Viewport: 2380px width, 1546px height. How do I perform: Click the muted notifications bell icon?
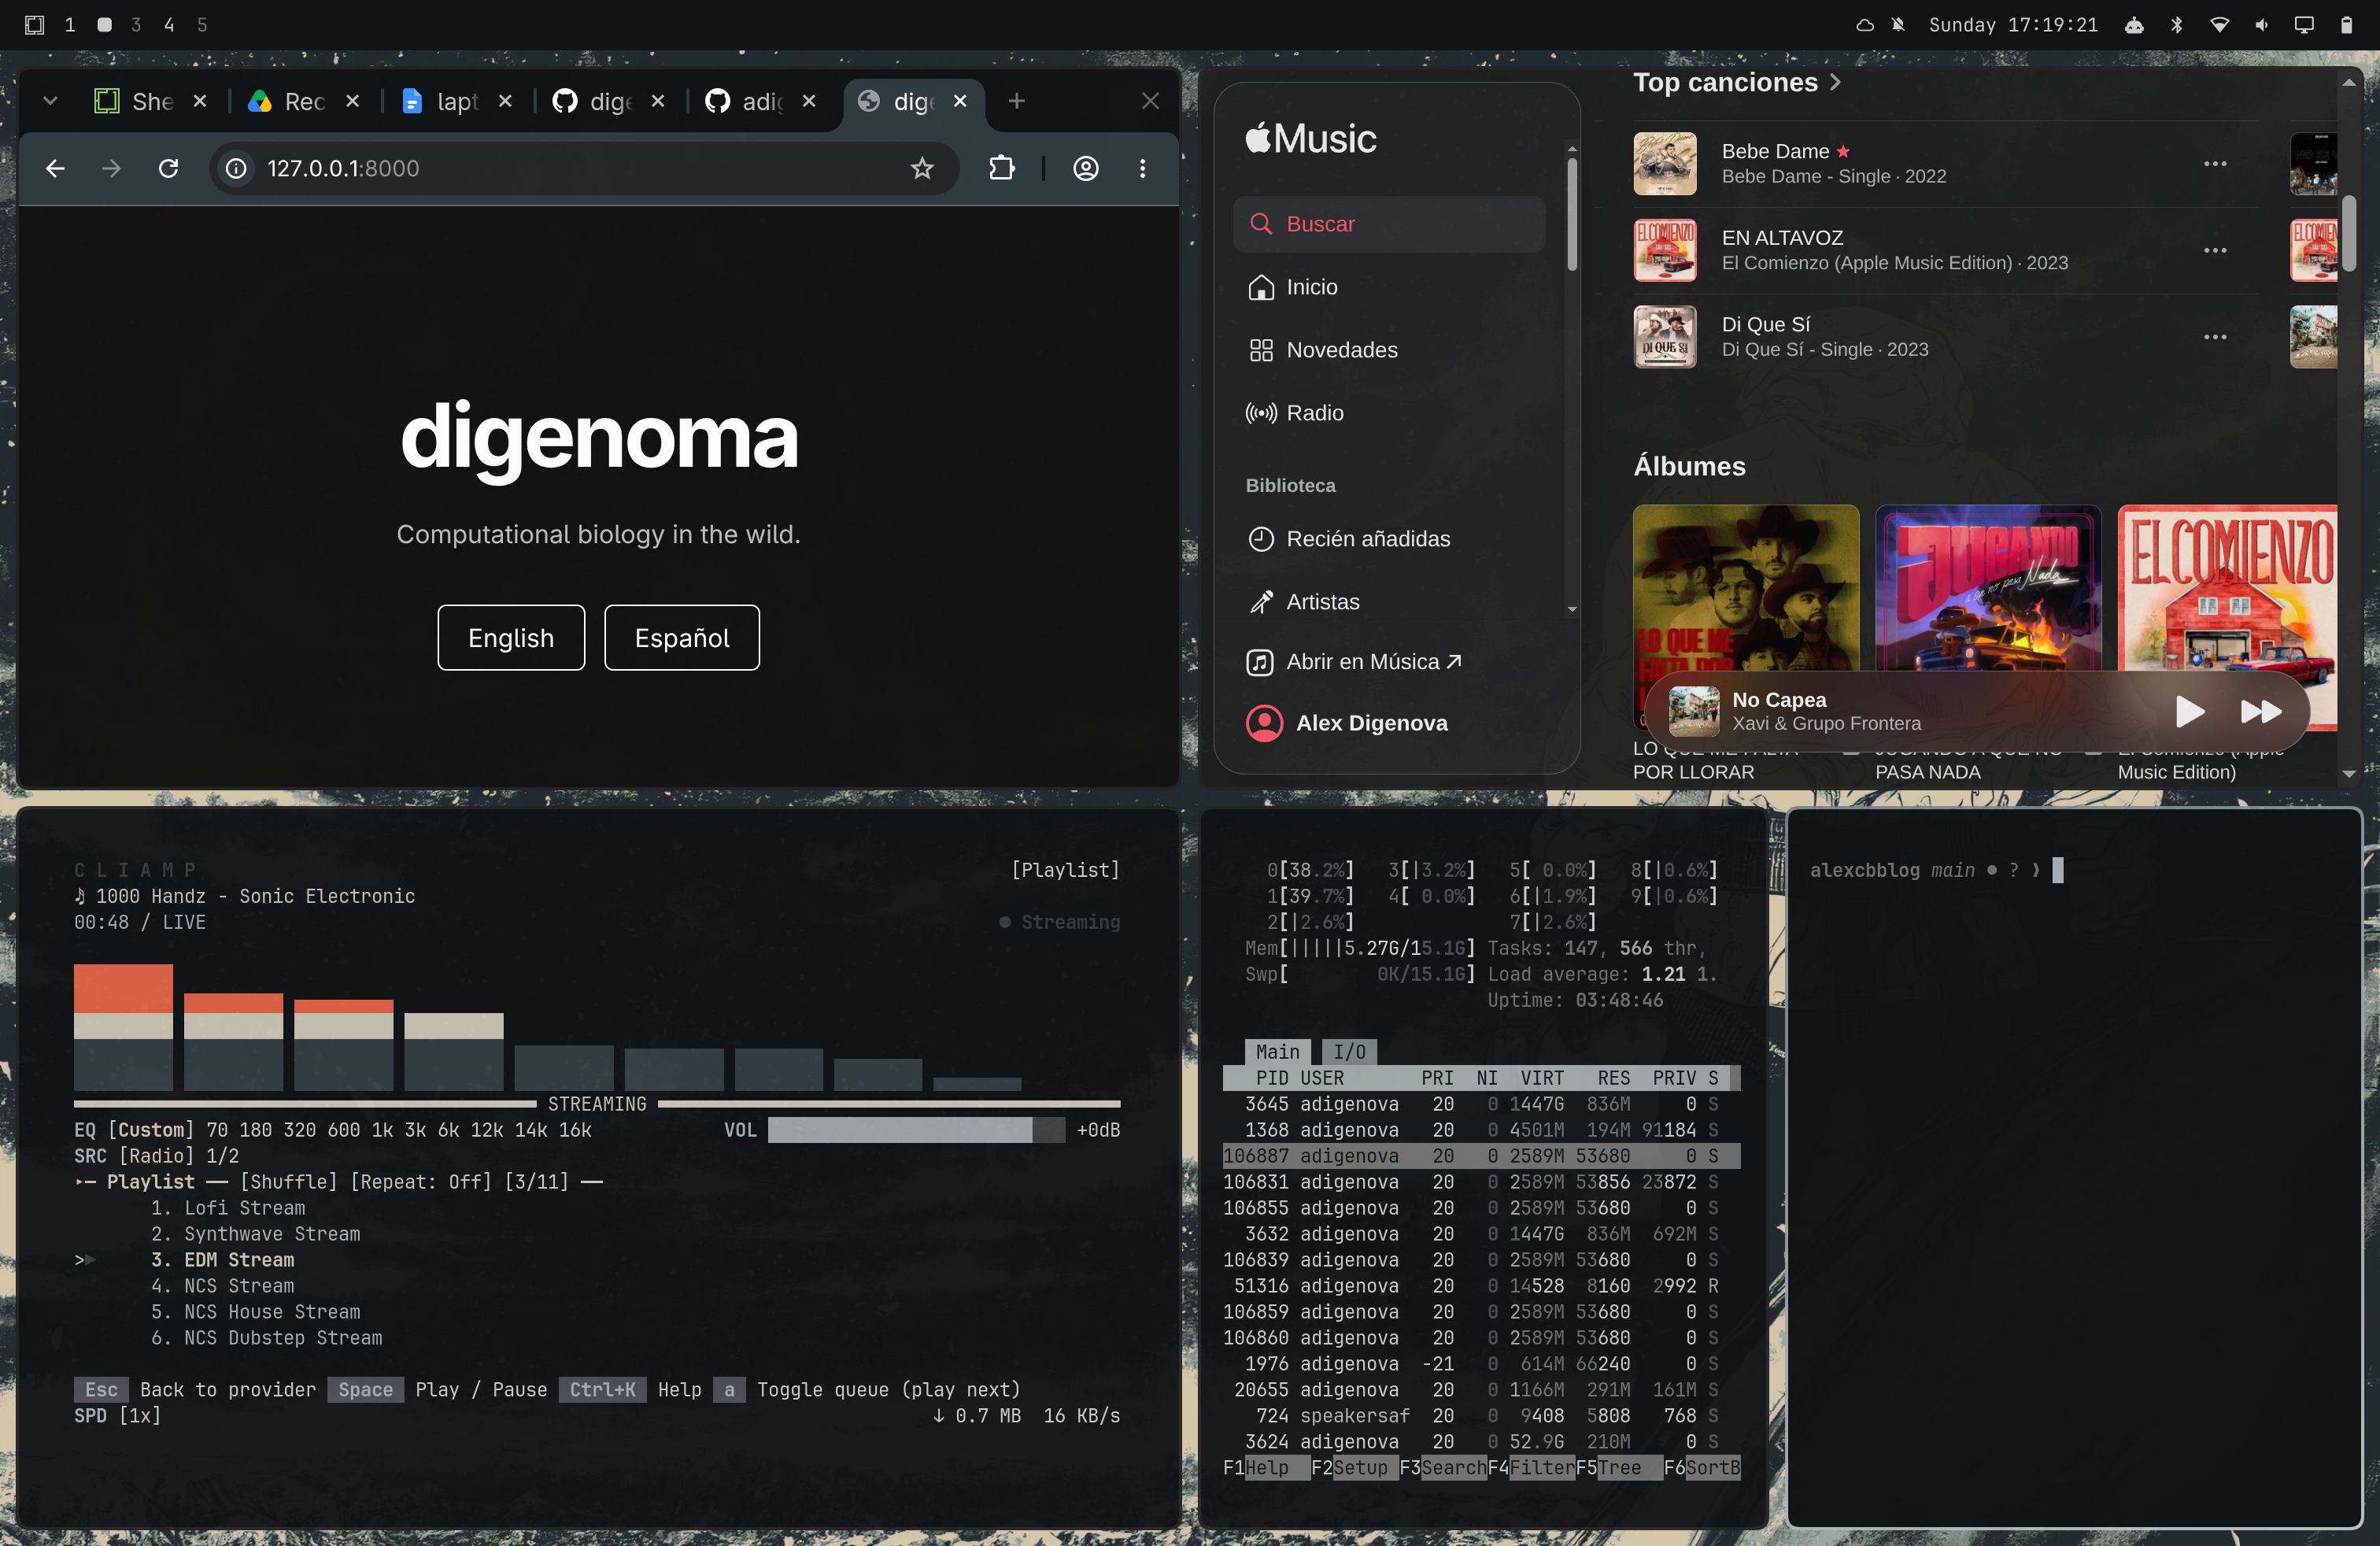pyautogui.click(x=1897, y=25)
